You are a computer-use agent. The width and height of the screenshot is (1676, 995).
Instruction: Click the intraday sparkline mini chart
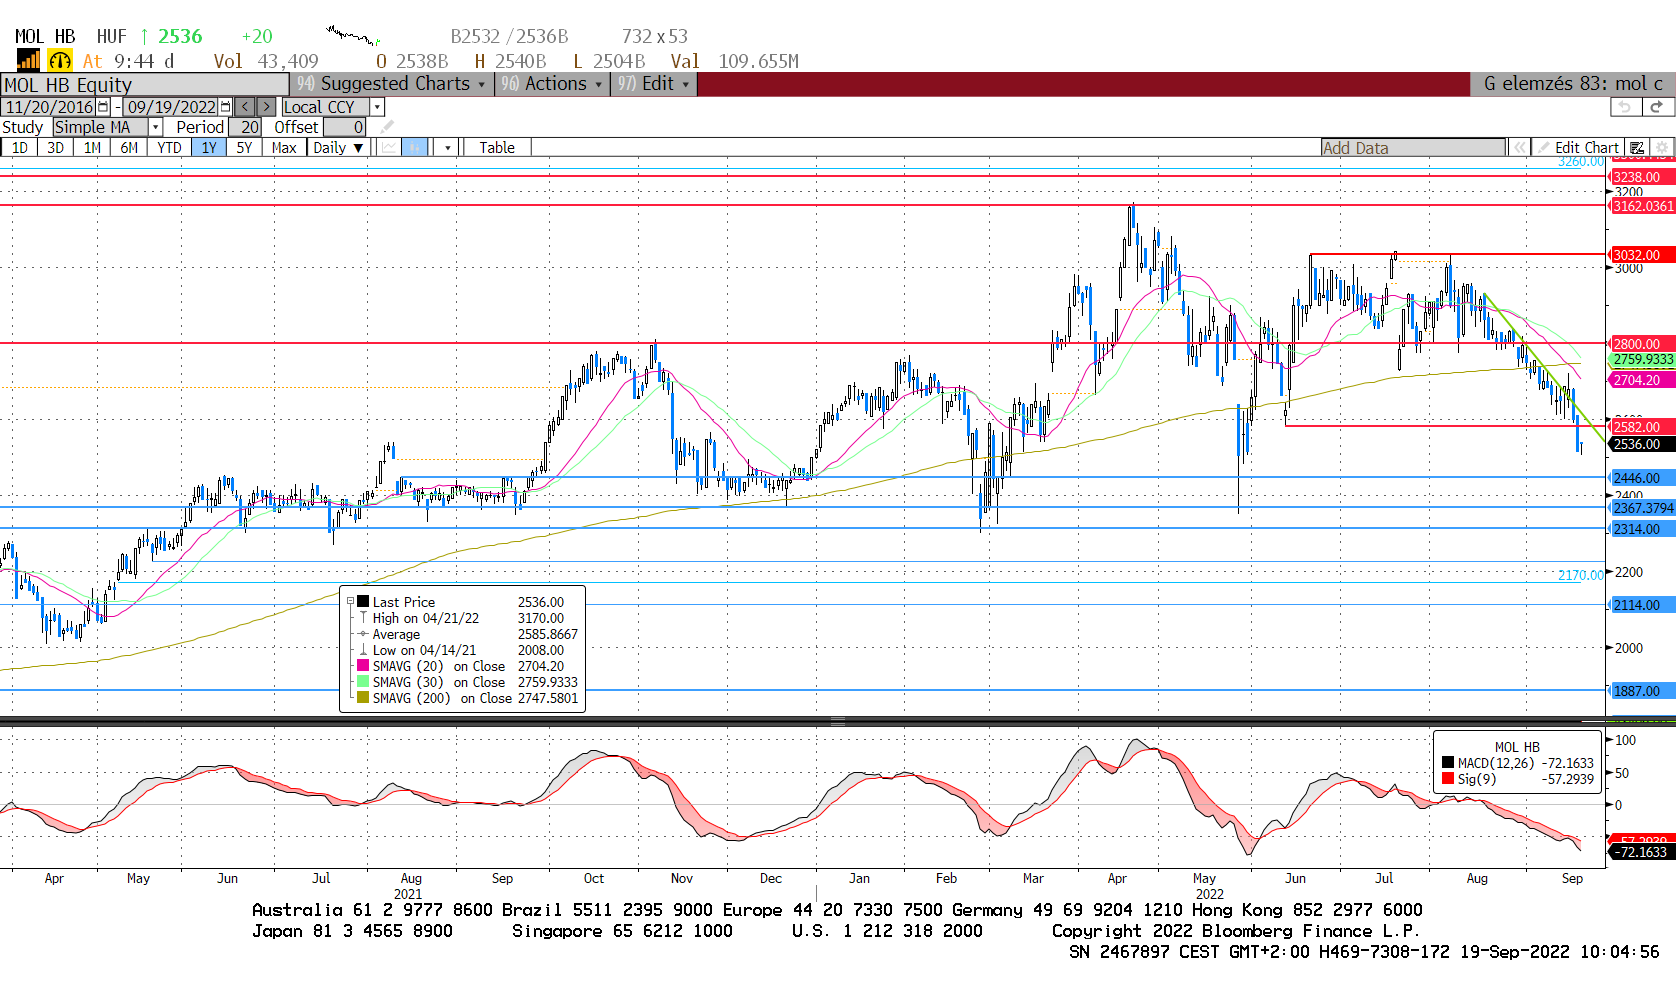tap(353, 36)
